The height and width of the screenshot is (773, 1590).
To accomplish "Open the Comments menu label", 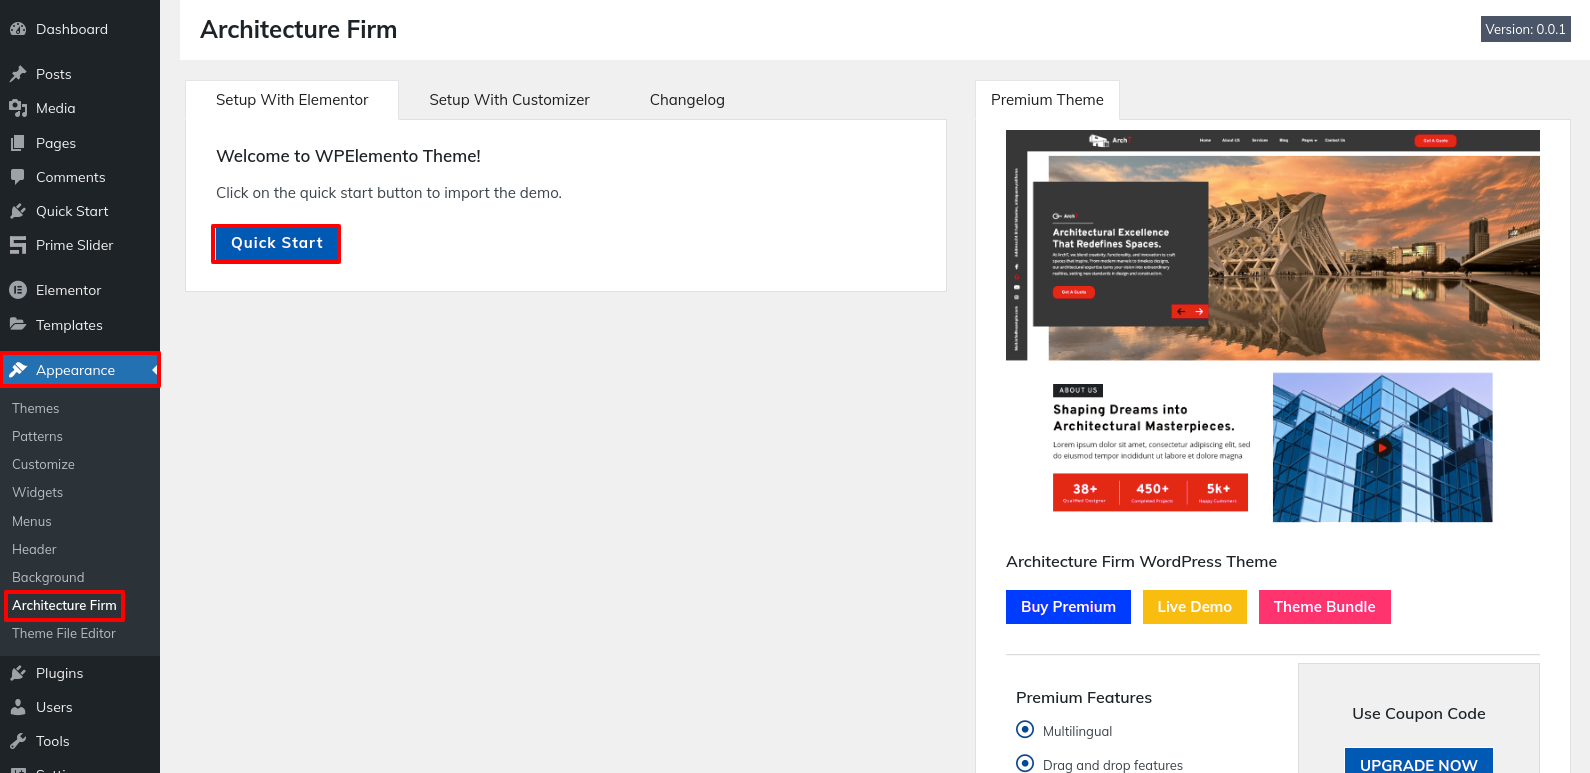I will [71, 177].
